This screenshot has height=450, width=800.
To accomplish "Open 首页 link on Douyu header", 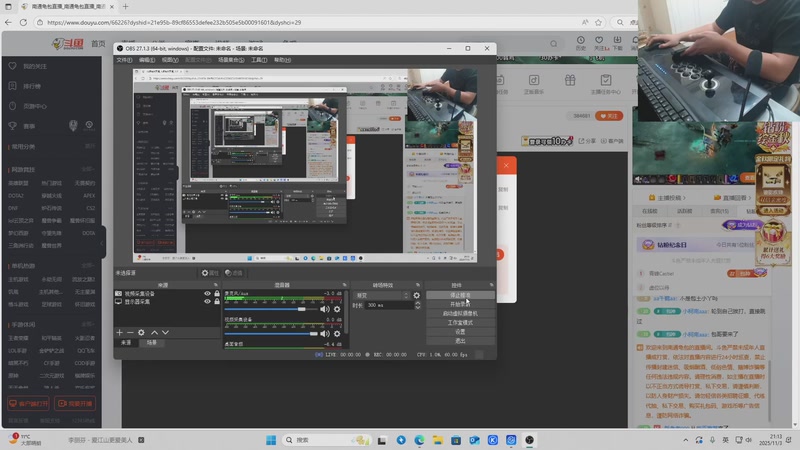I will pyautogui.click(x=98, y=44).
